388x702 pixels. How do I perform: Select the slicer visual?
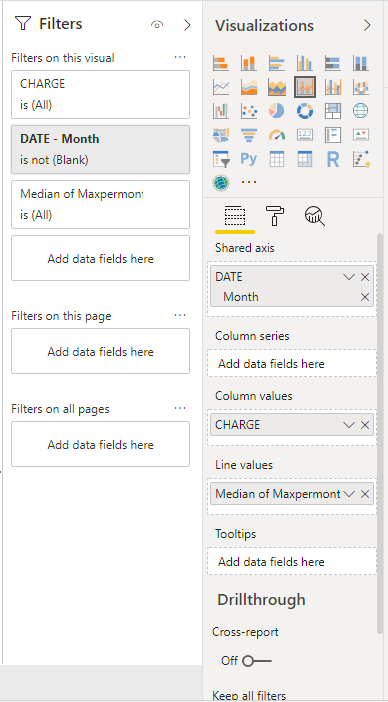pyautogui.click(x=221, y=158)
